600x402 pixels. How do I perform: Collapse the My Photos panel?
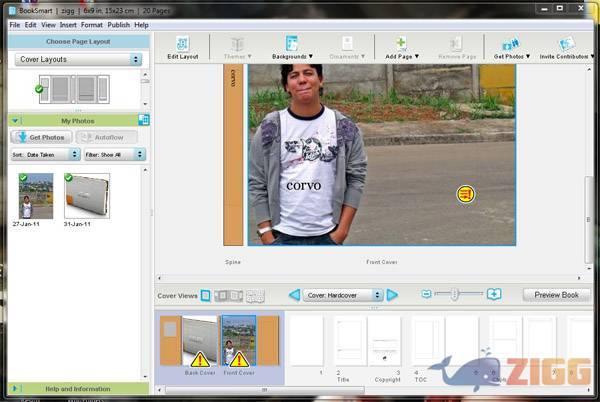(x=15, y=120)
